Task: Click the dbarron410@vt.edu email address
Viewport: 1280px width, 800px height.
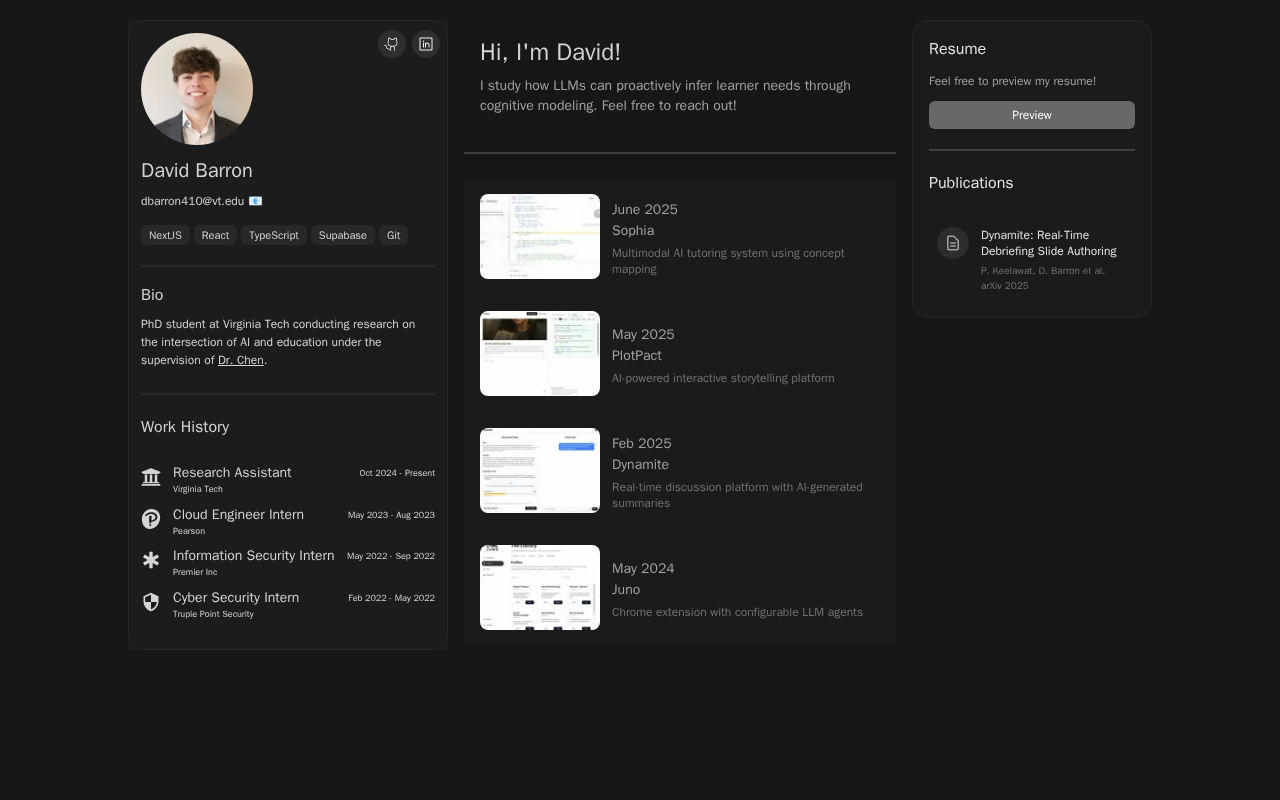Action: [193, 201]
